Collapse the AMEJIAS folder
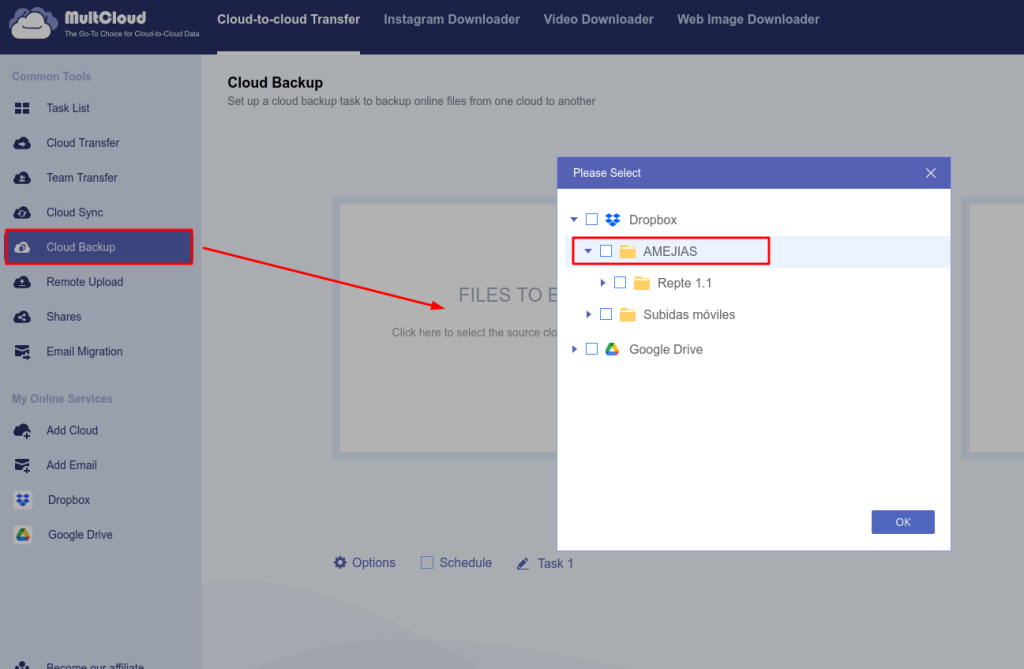The height and width of the screenshot is (669, 1024). (x=588, y=251)
